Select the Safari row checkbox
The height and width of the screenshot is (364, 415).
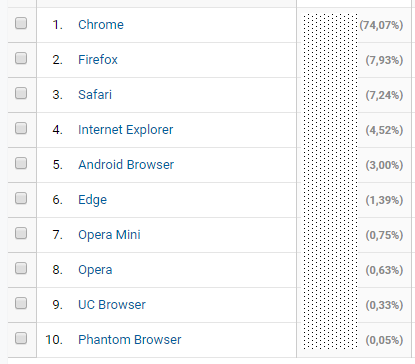(x=21, y=93)
